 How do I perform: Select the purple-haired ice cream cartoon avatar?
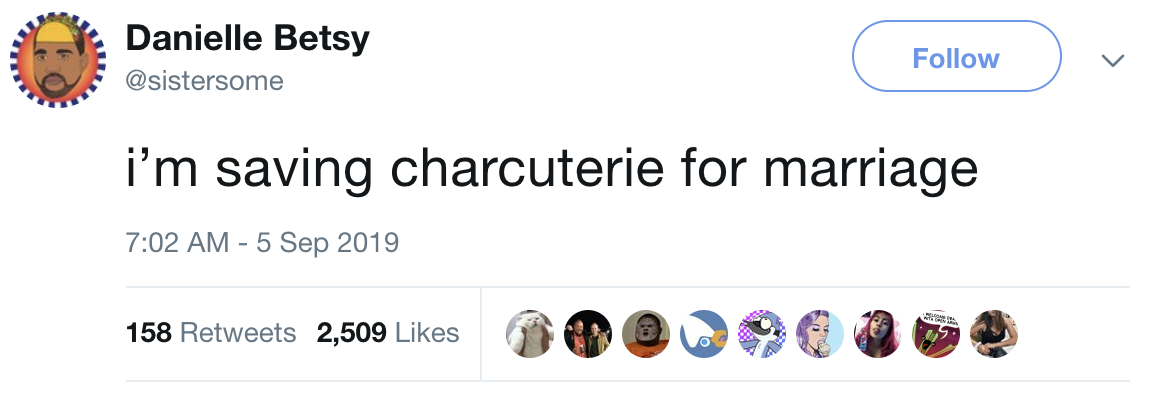click(819, 334)
